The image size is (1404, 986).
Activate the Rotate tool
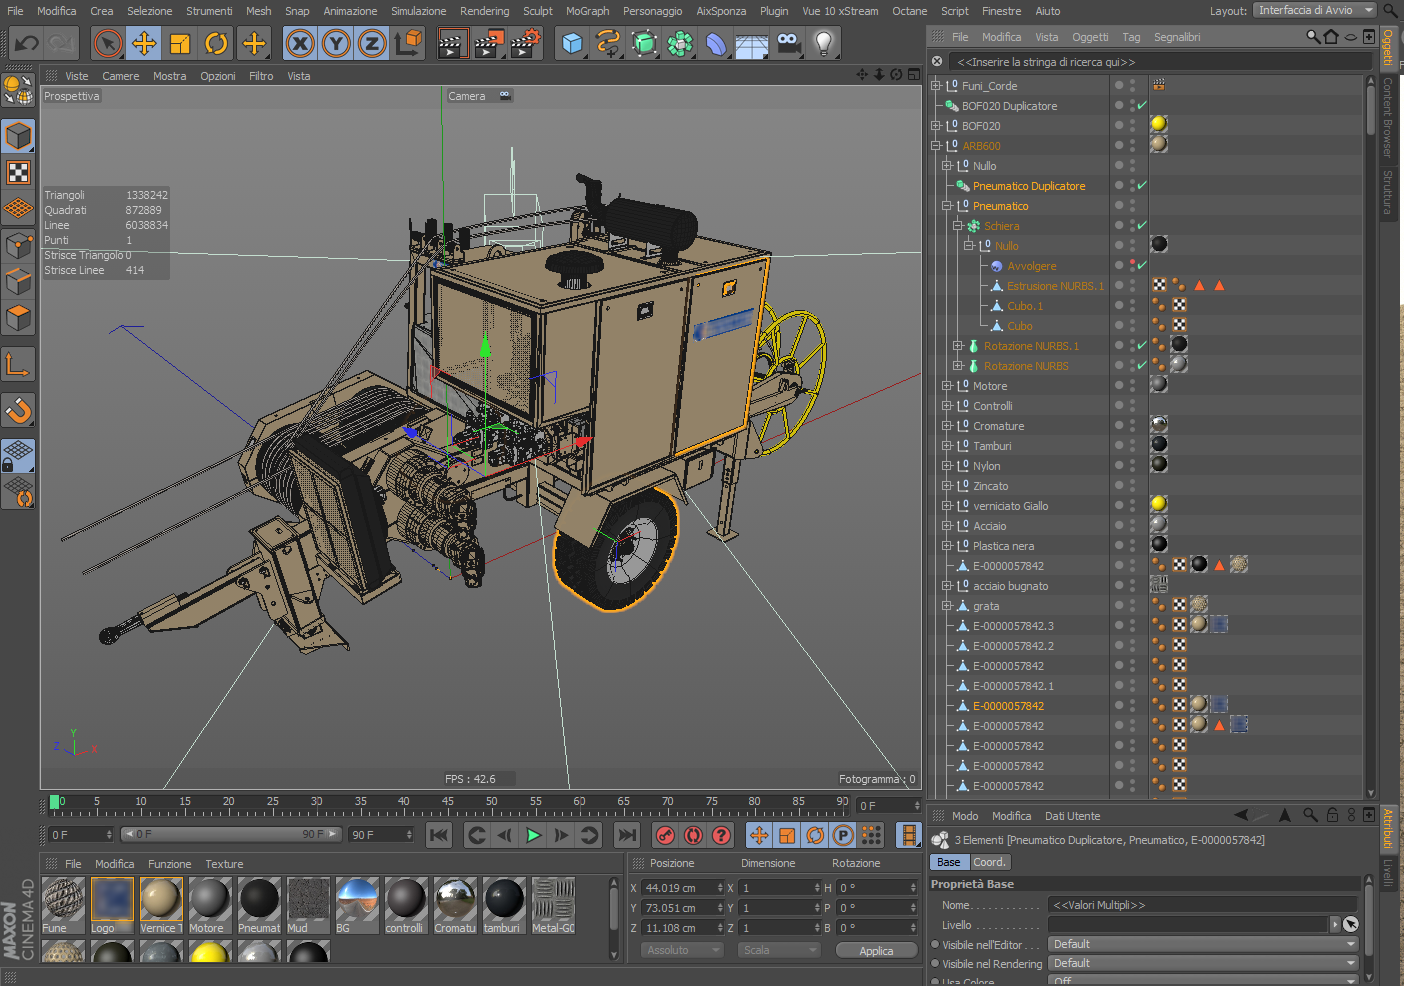click(x=216, y=43)
